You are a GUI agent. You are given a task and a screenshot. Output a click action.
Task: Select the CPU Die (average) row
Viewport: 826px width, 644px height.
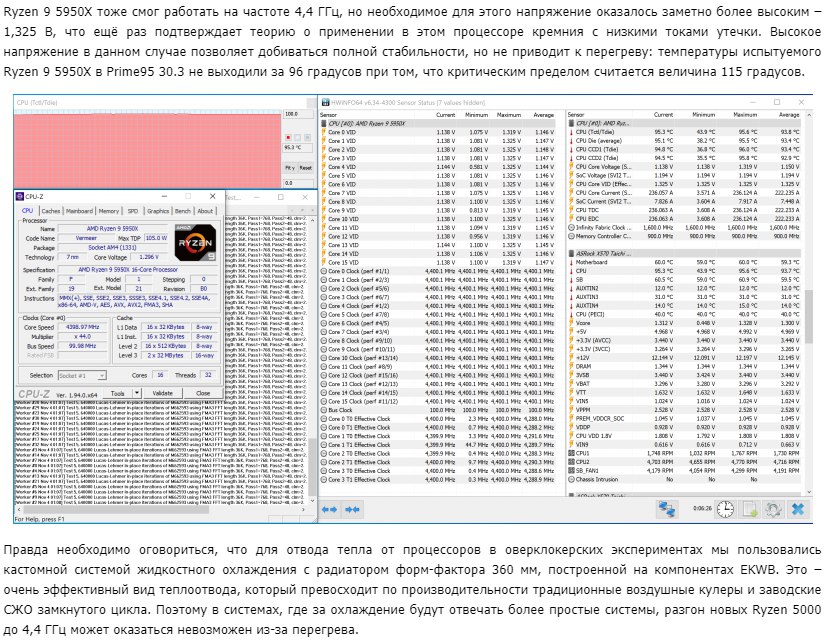[684, 141]
